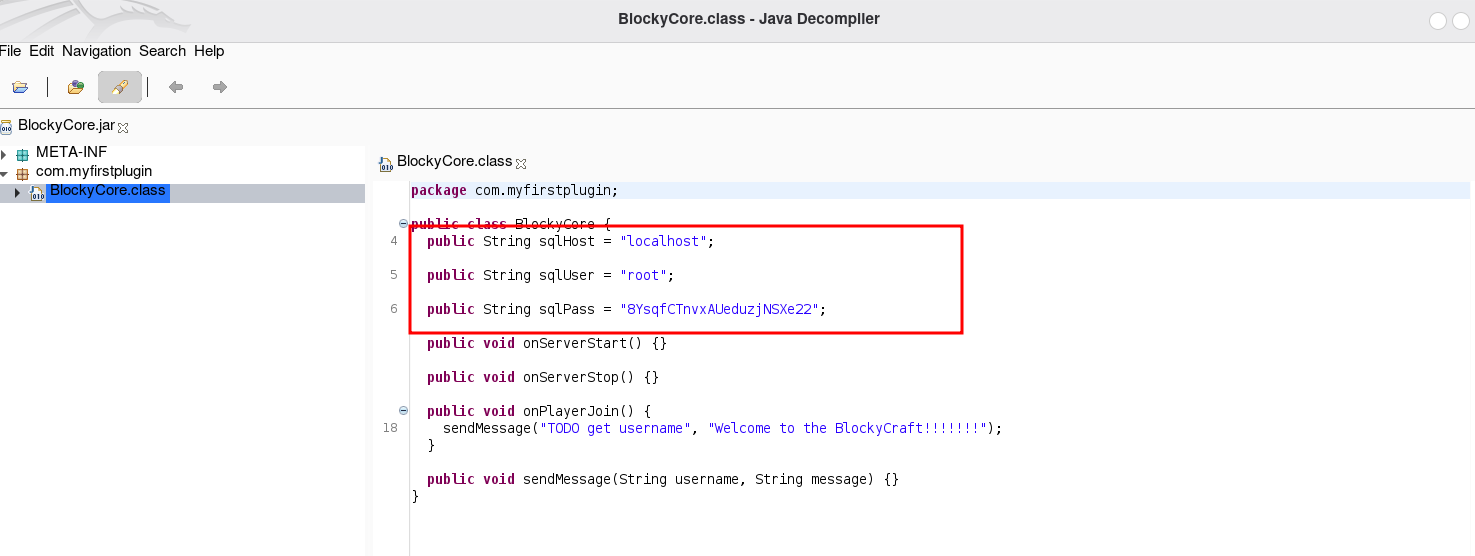Select the BlockyCore.jar tab

click(x=66, y=126)
